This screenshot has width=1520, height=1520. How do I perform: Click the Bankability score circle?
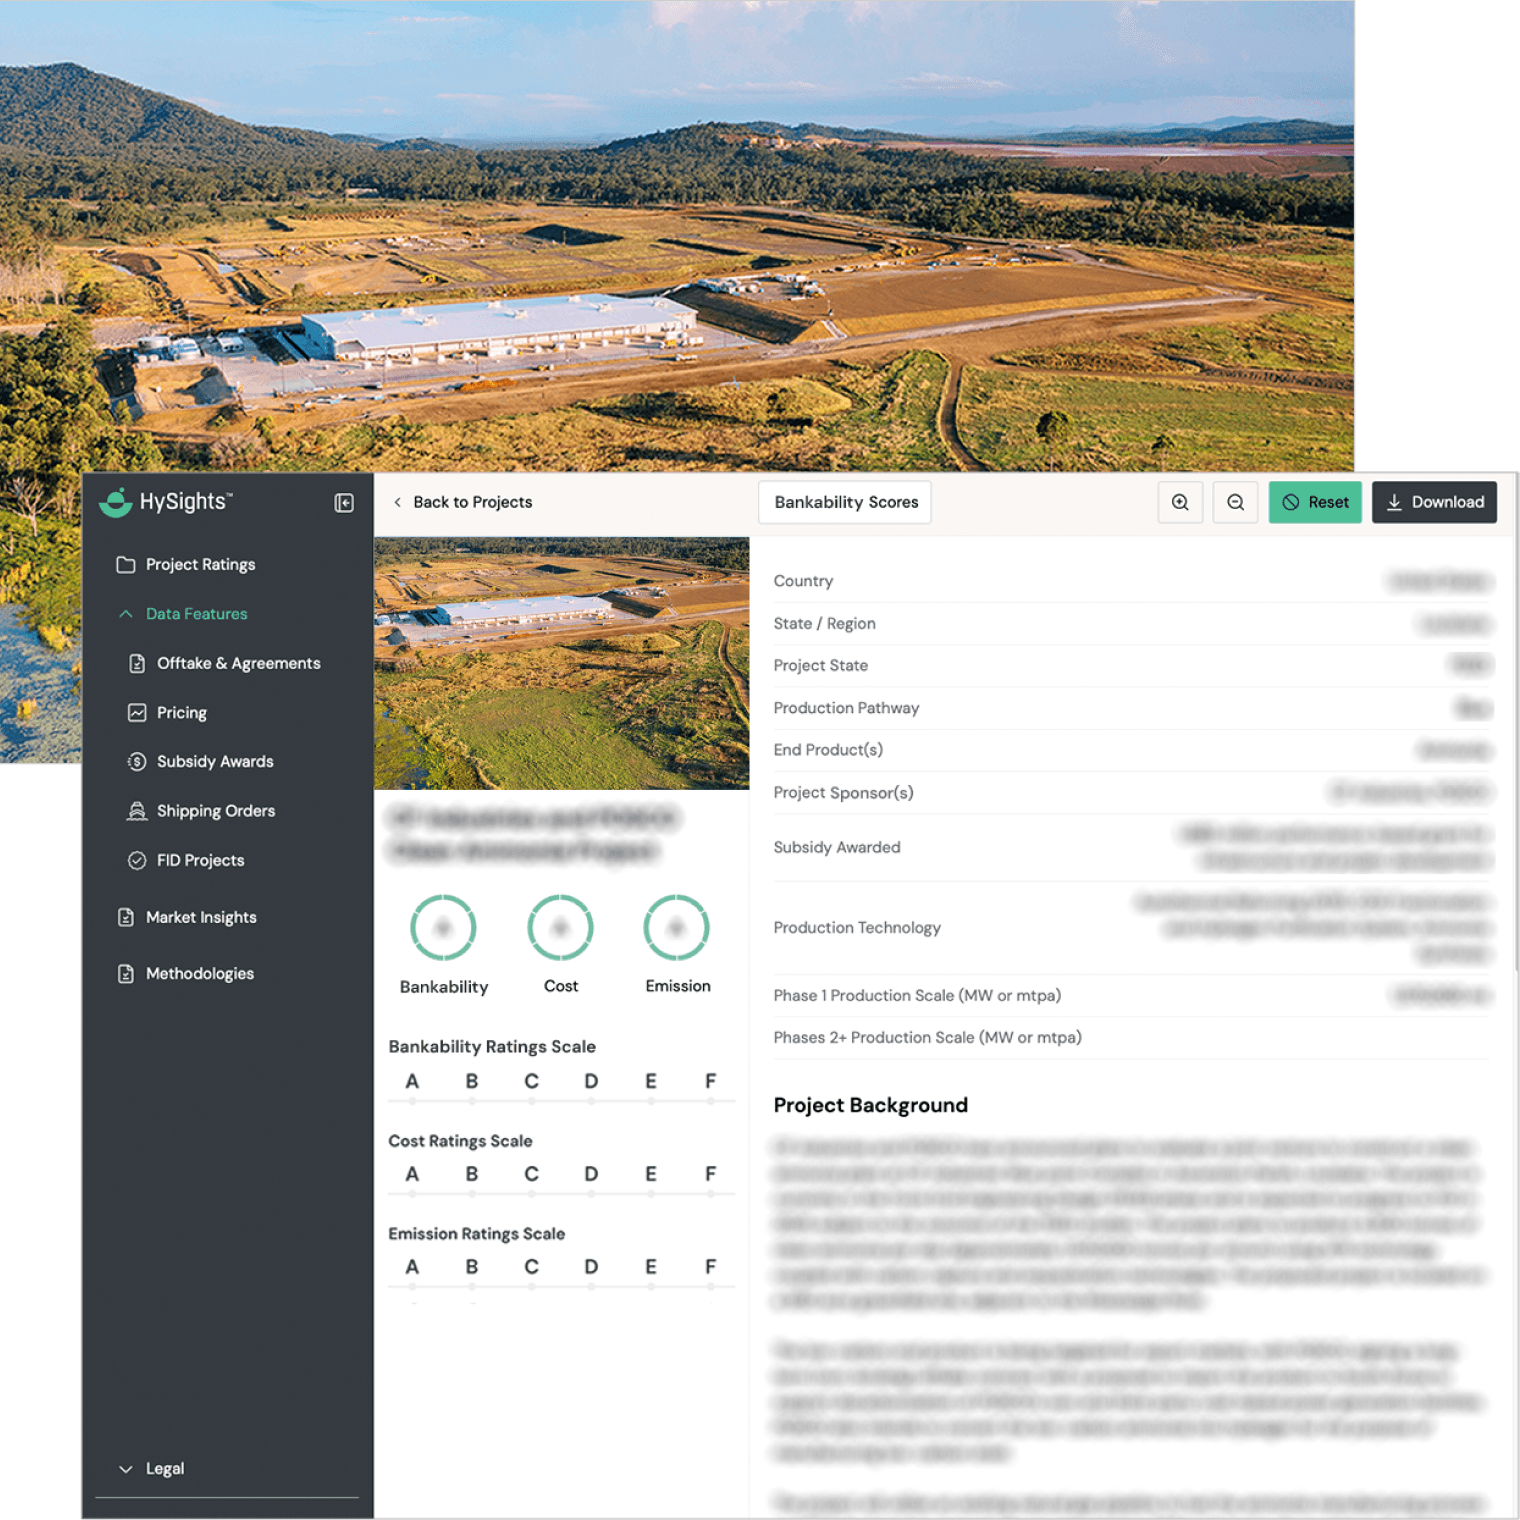click(443, 928)
